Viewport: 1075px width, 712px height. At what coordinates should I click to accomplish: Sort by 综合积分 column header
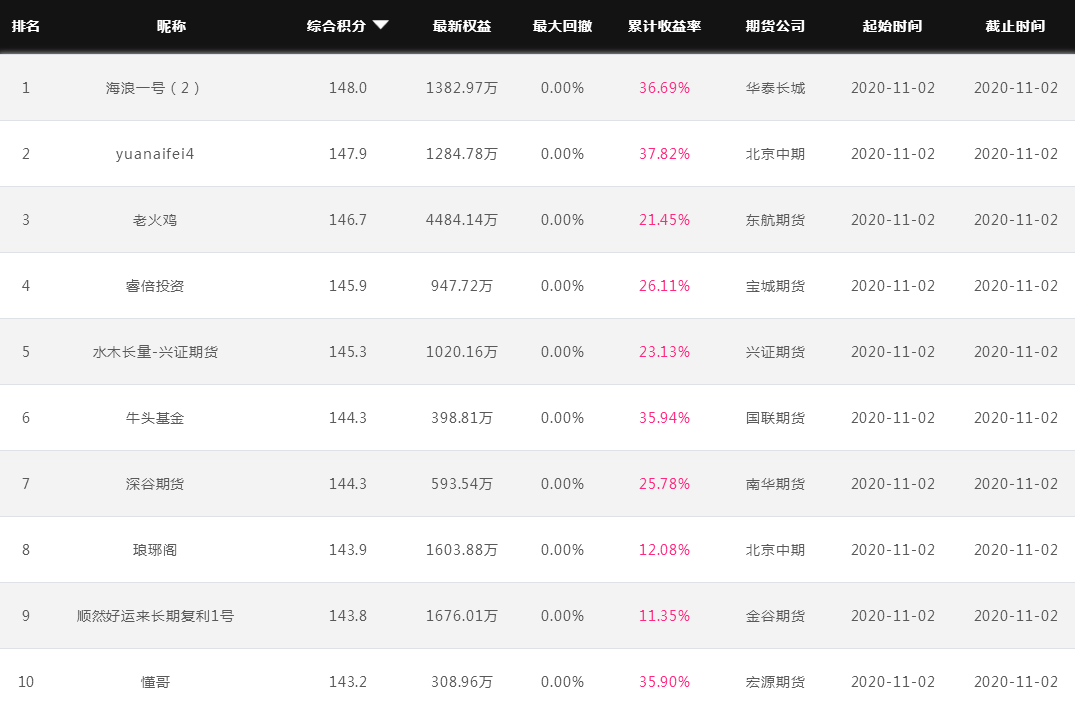[x=336, y=26]
